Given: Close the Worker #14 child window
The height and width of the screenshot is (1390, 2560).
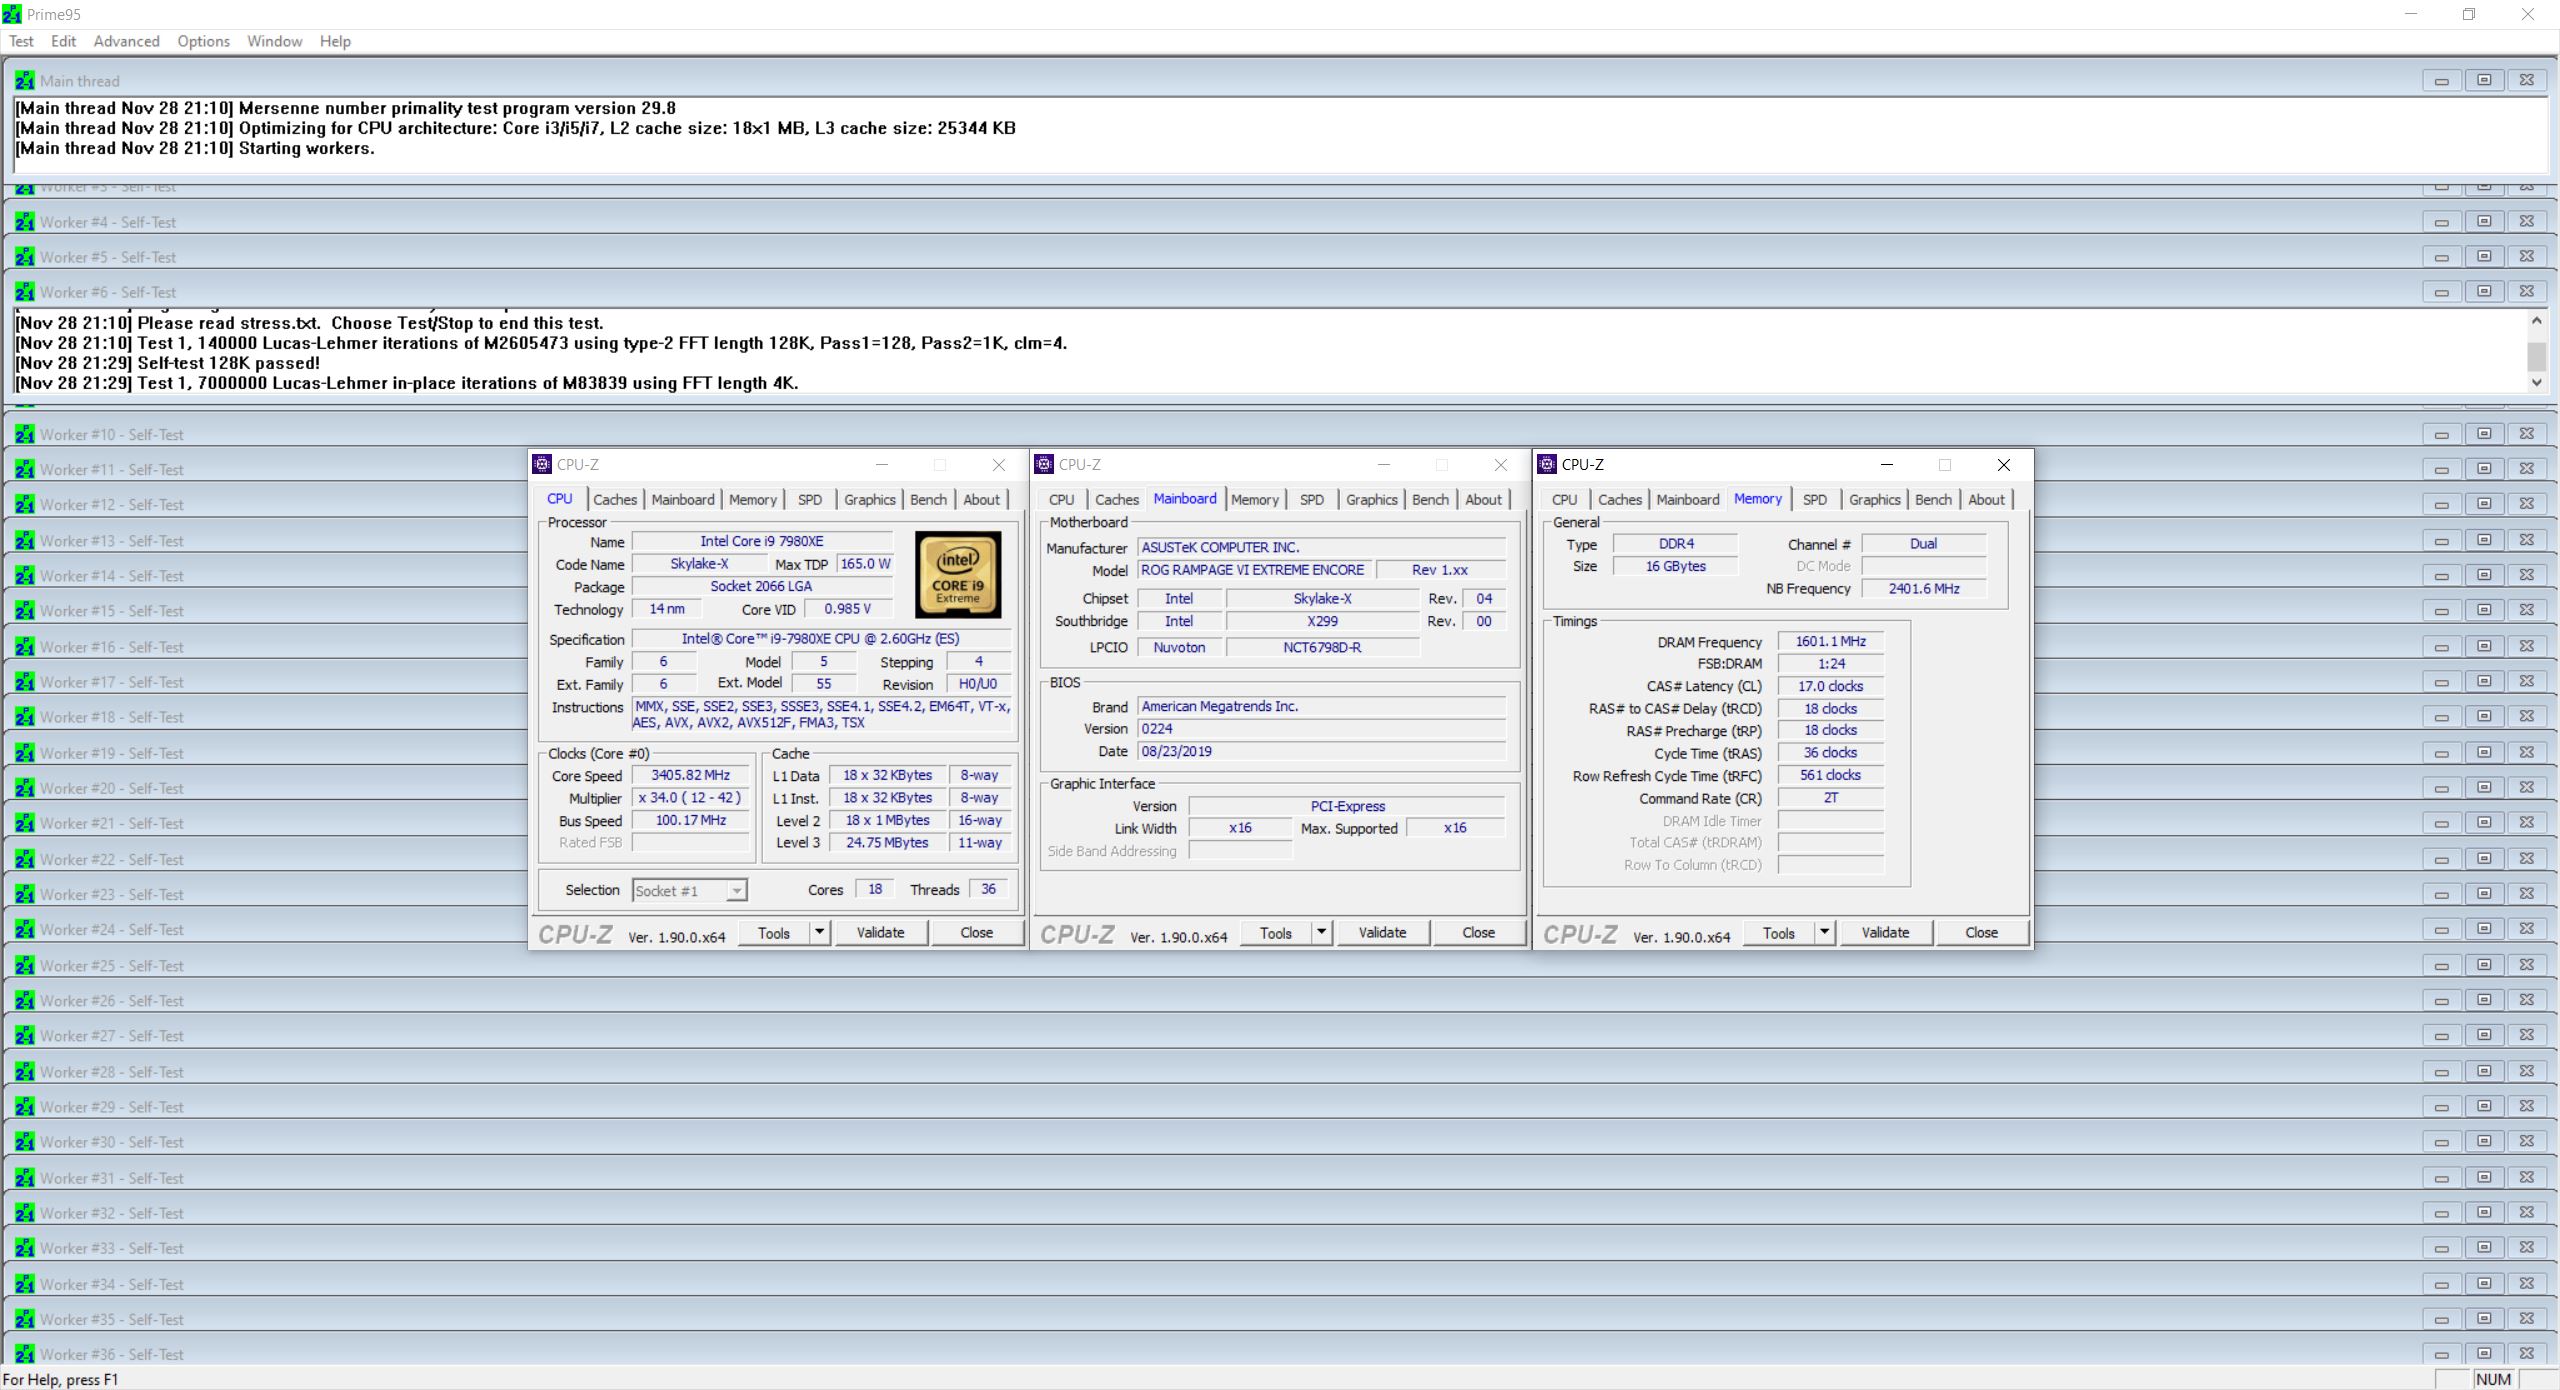Looking at the screenshot, I should coord(2527,576).
